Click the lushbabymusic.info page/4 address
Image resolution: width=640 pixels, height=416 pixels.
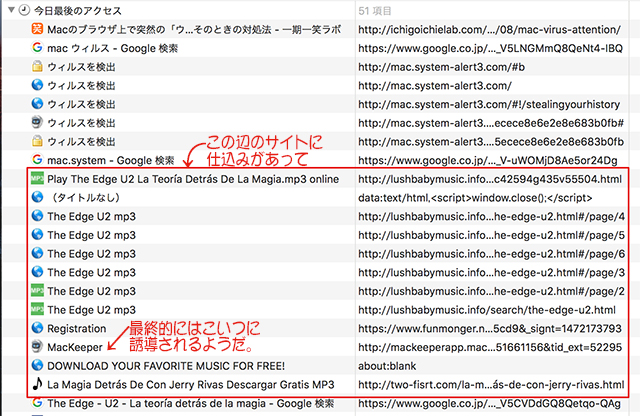(x=491, y=216)
